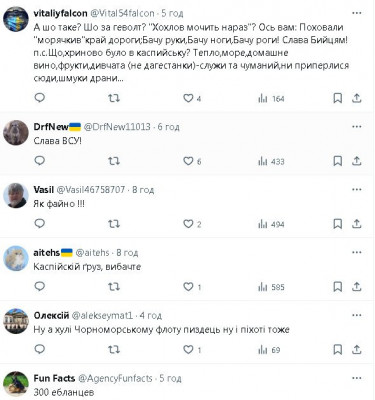Open Fun Facts profile name
Image resolution: width=375 pixels, height=400 pixels.
point(54,378)
